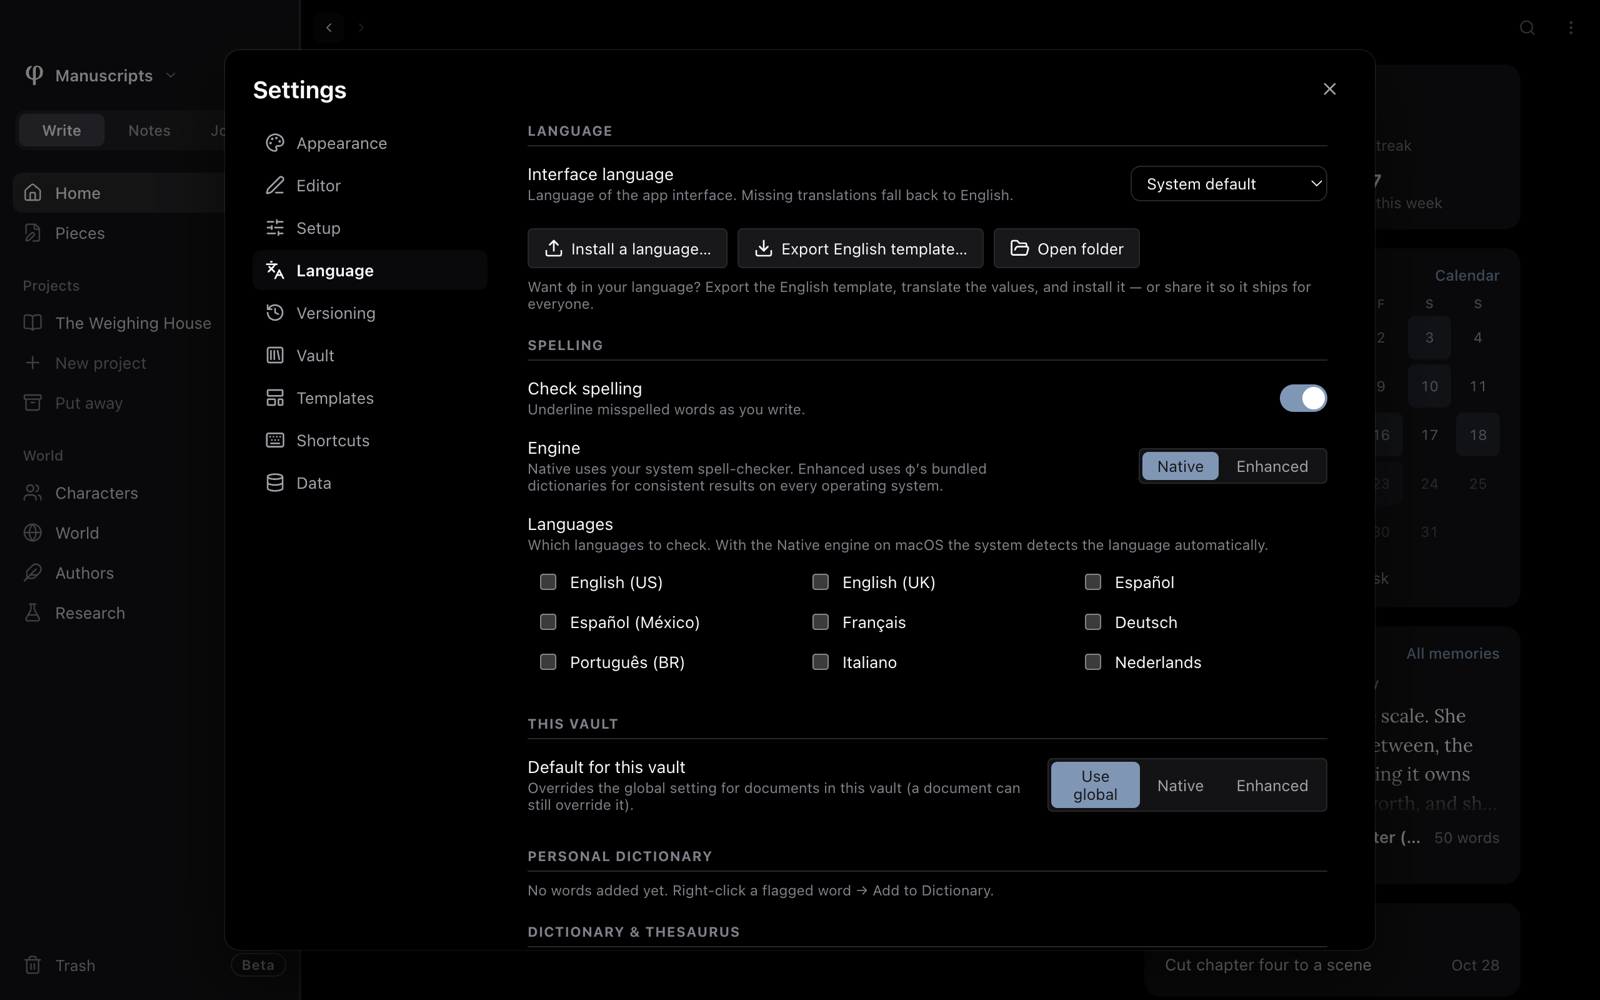
Task: Open Templates settings section
Action: click(370, 398)
